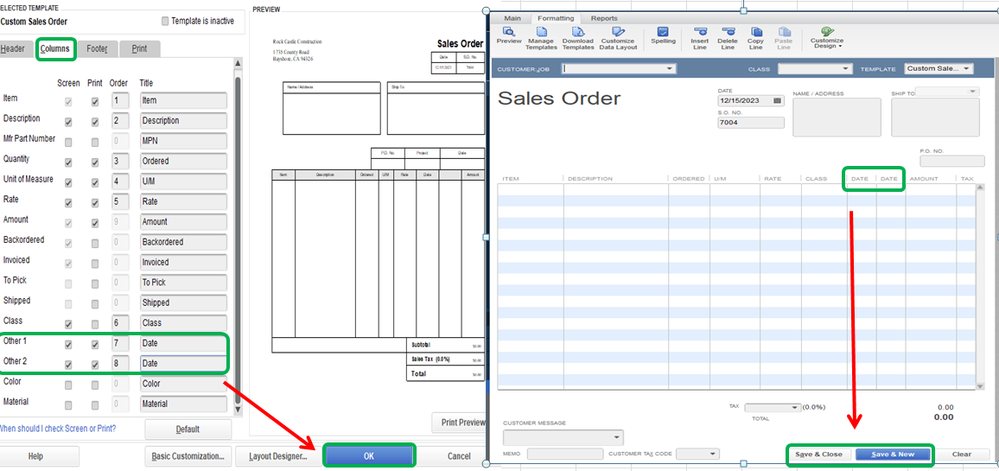Toggle the Screen checkbox for Other 1
This screenshot has height=471, width=999.
point(69,344)
